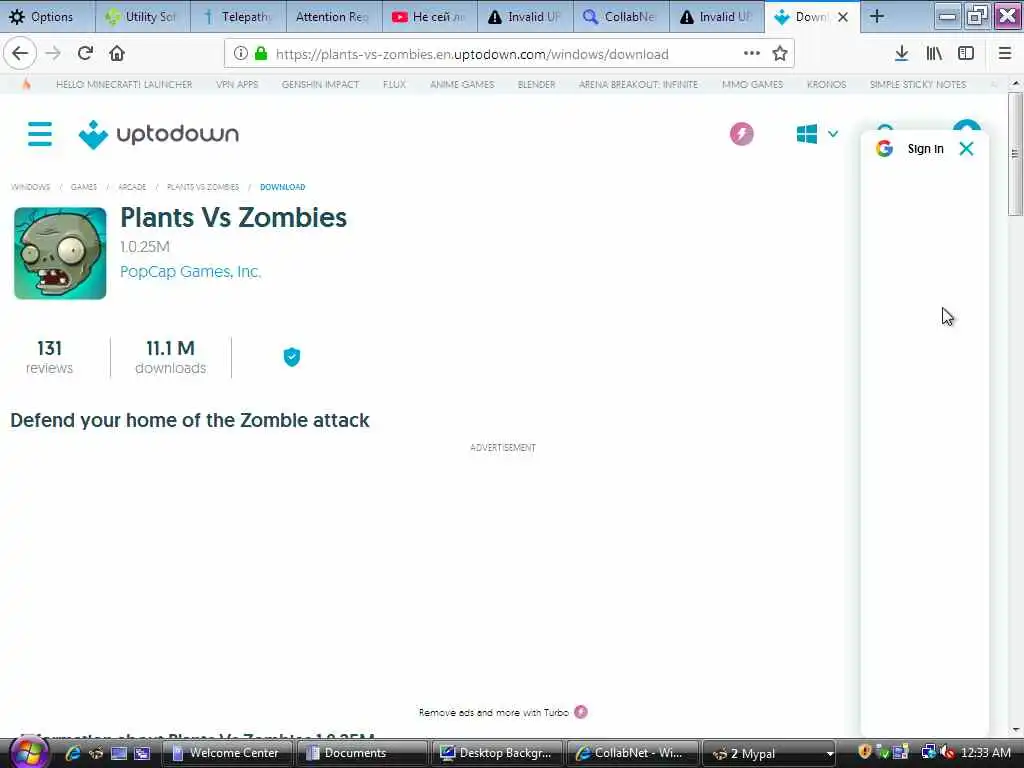Close the active Download tab
Image resolution: width=1024 pixels, height=768 pixels.
point(843,17)
